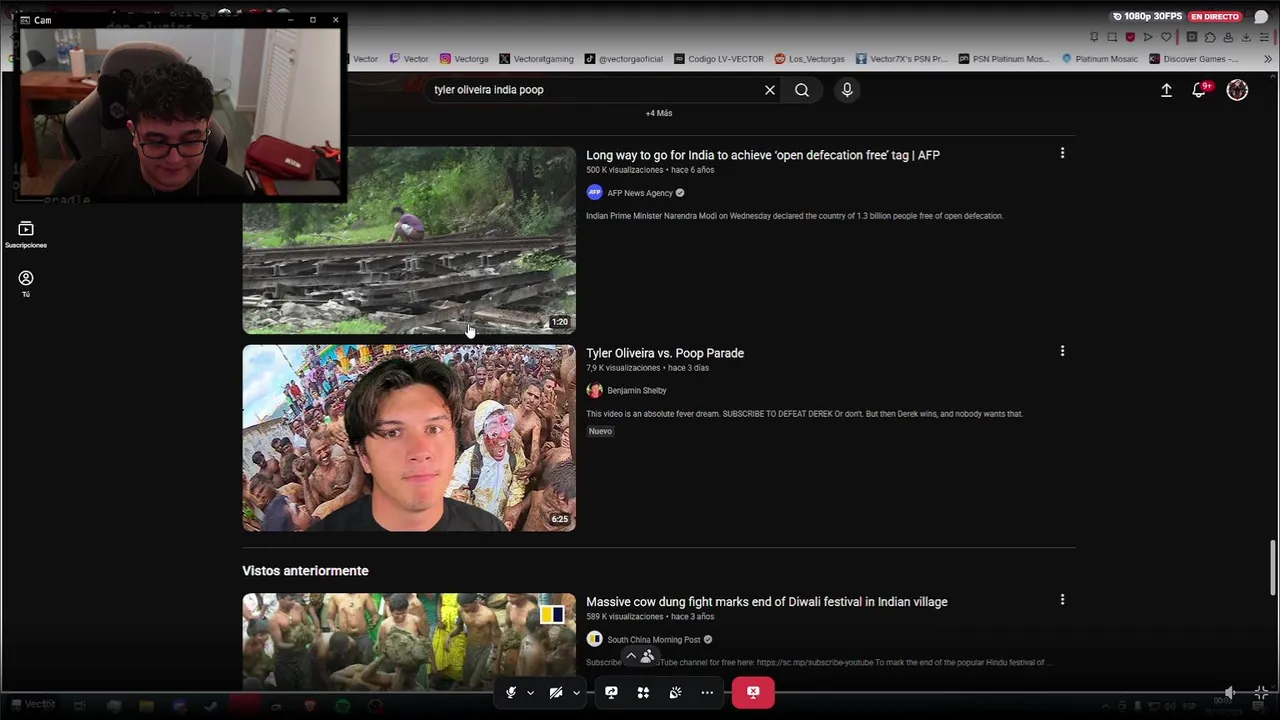Maximize the Cam window

(x=313, y=20)
